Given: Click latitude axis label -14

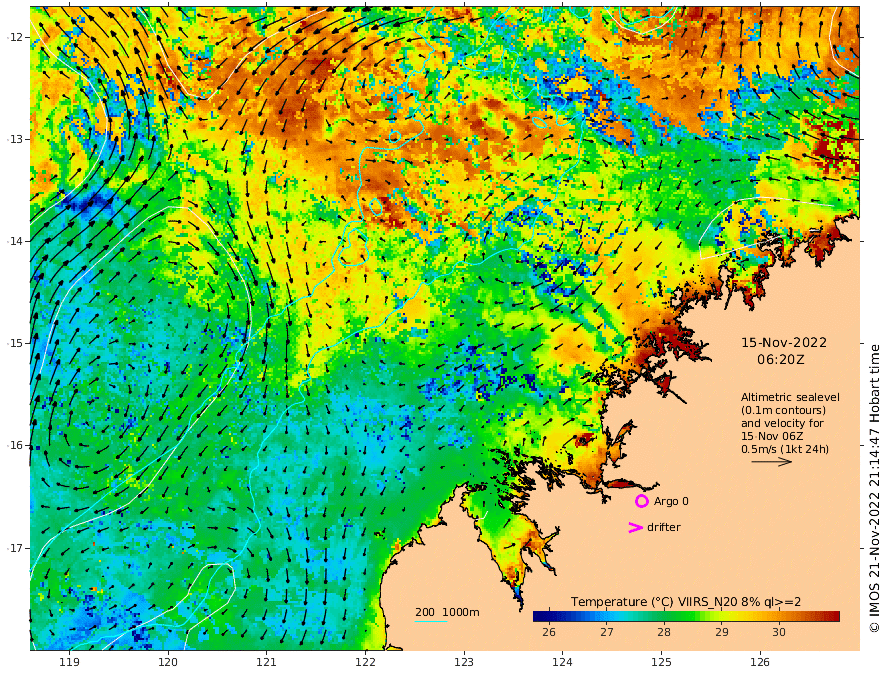Looking at the screenshot, I should (14, 241).
